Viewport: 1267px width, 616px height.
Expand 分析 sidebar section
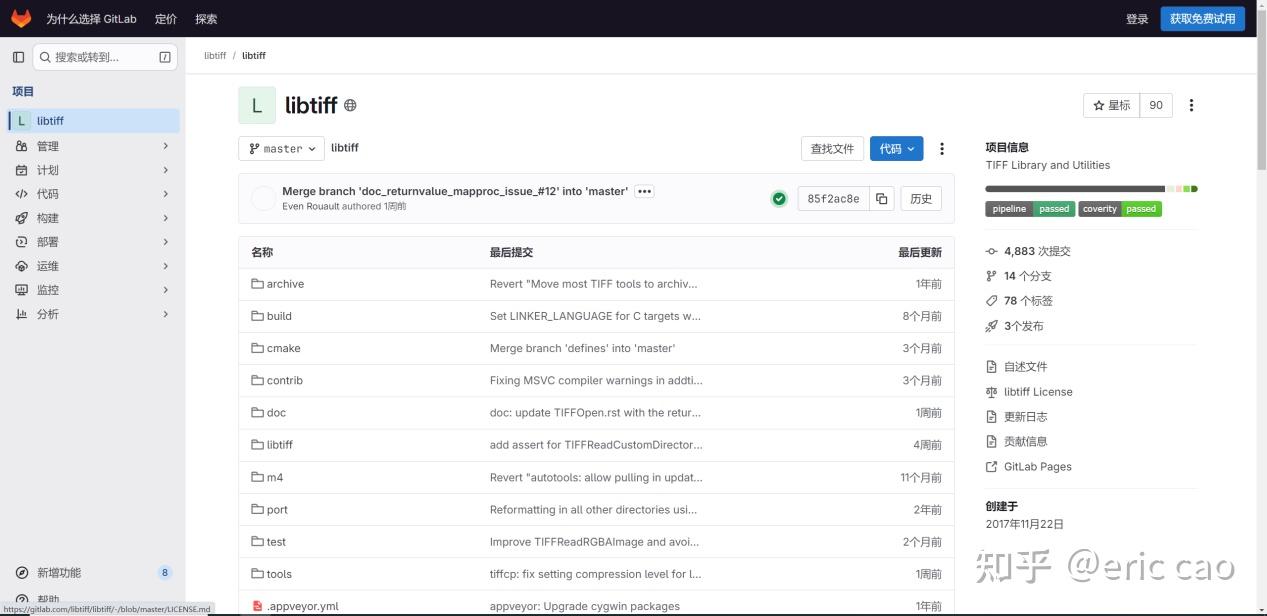[x=92, y=314]
